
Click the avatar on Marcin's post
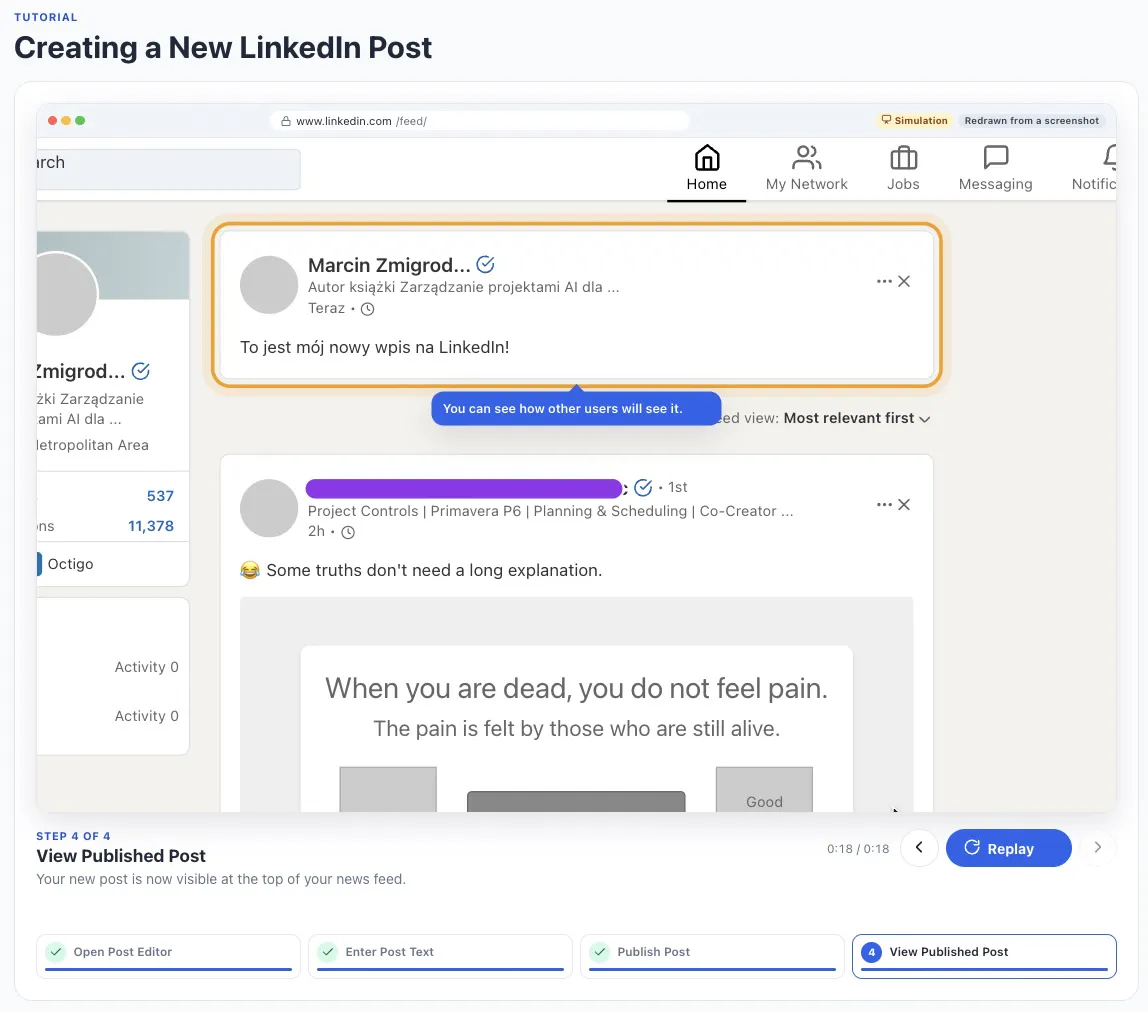269,285
